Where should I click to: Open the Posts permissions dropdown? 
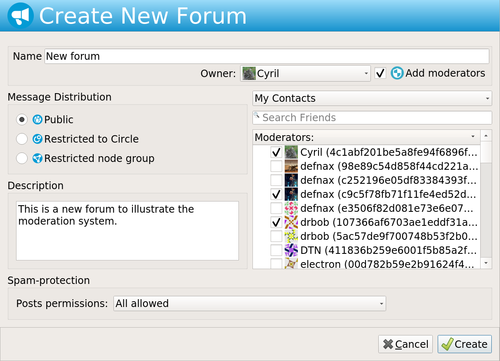249,303
